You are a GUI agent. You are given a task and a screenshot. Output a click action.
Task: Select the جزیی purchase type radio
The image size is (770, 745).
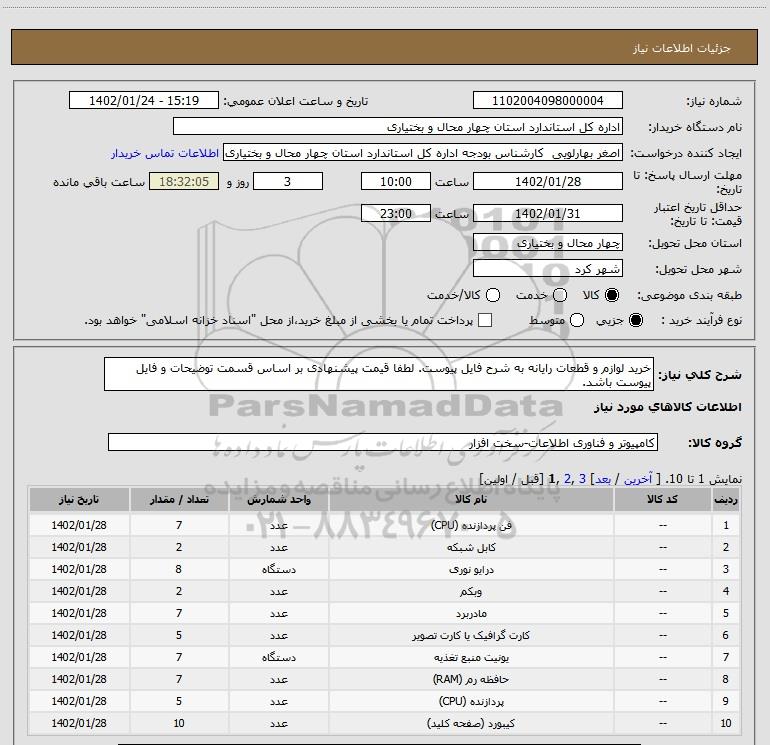coord(635,320)
